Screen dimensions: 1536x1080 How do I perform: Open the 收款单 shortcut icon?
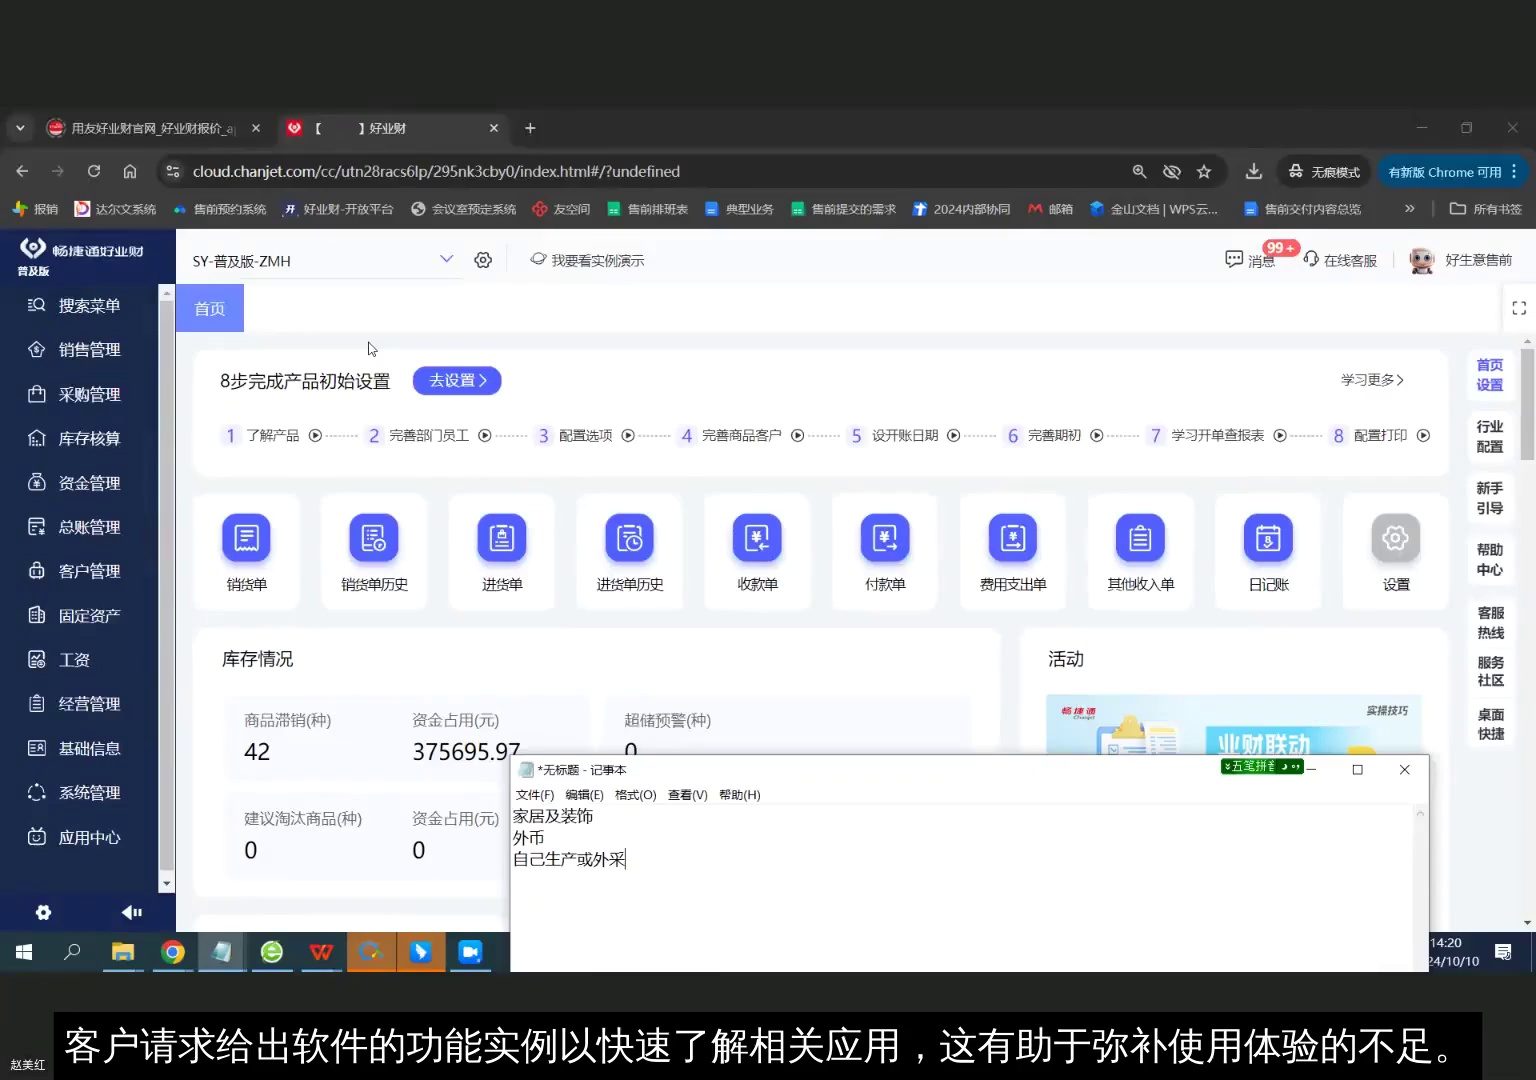757,539
